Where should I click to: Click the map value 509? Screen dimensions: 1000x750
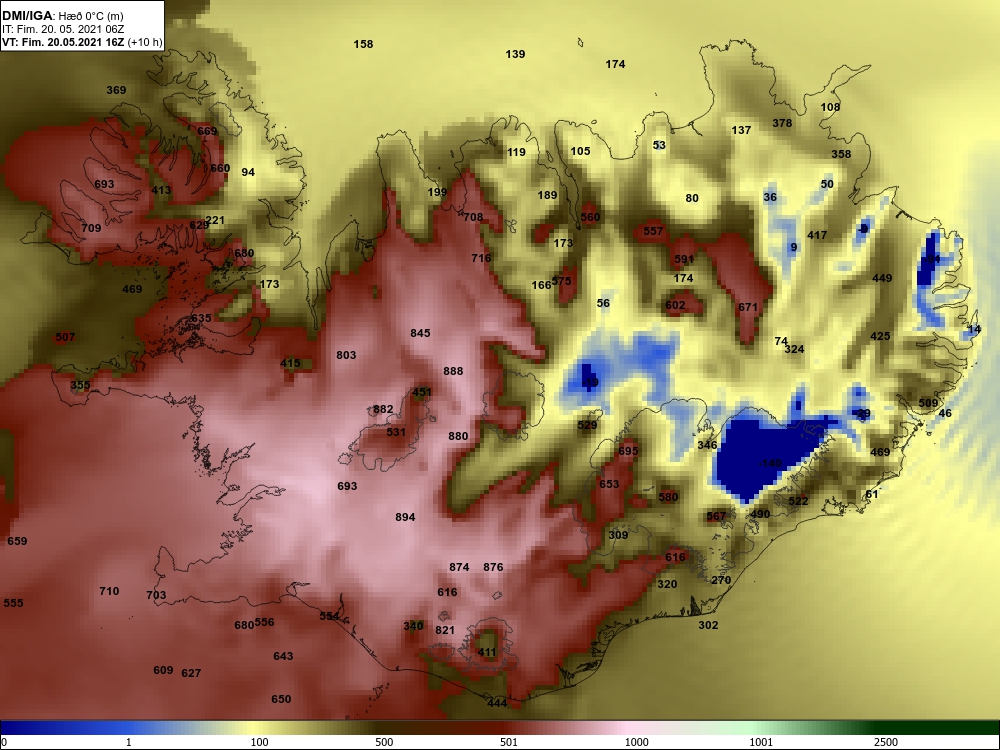928,403
